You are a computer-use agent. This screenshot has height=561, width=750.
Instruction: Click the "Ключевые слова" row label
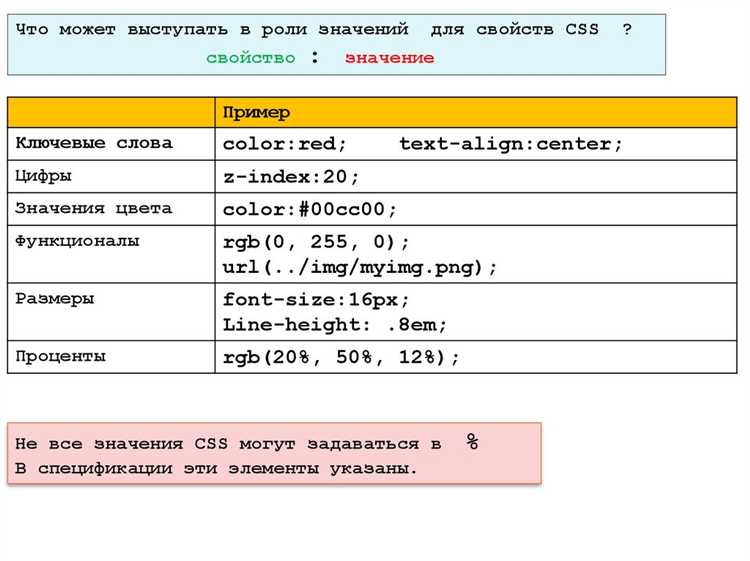[x=94, y=143]
